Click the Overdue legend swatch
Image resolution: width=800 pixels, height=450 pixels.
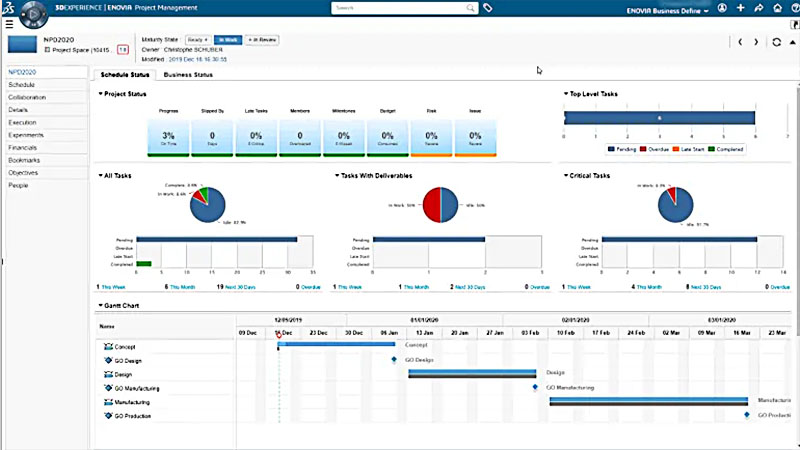[643, 149]
